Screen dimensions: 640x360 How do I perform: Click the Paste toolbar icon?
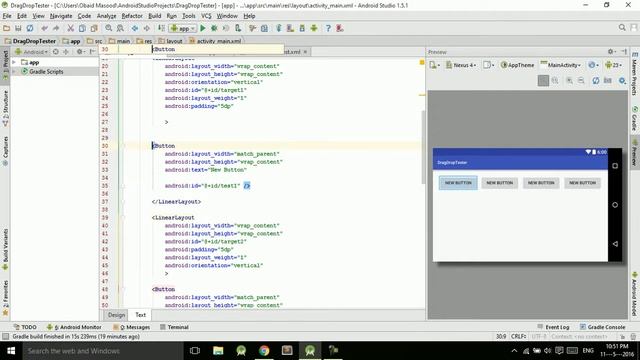94,28
